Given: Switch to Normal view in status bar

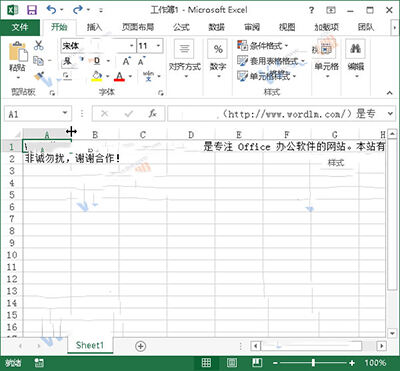Looking at the screenshot, I should [x=206, y=363].
